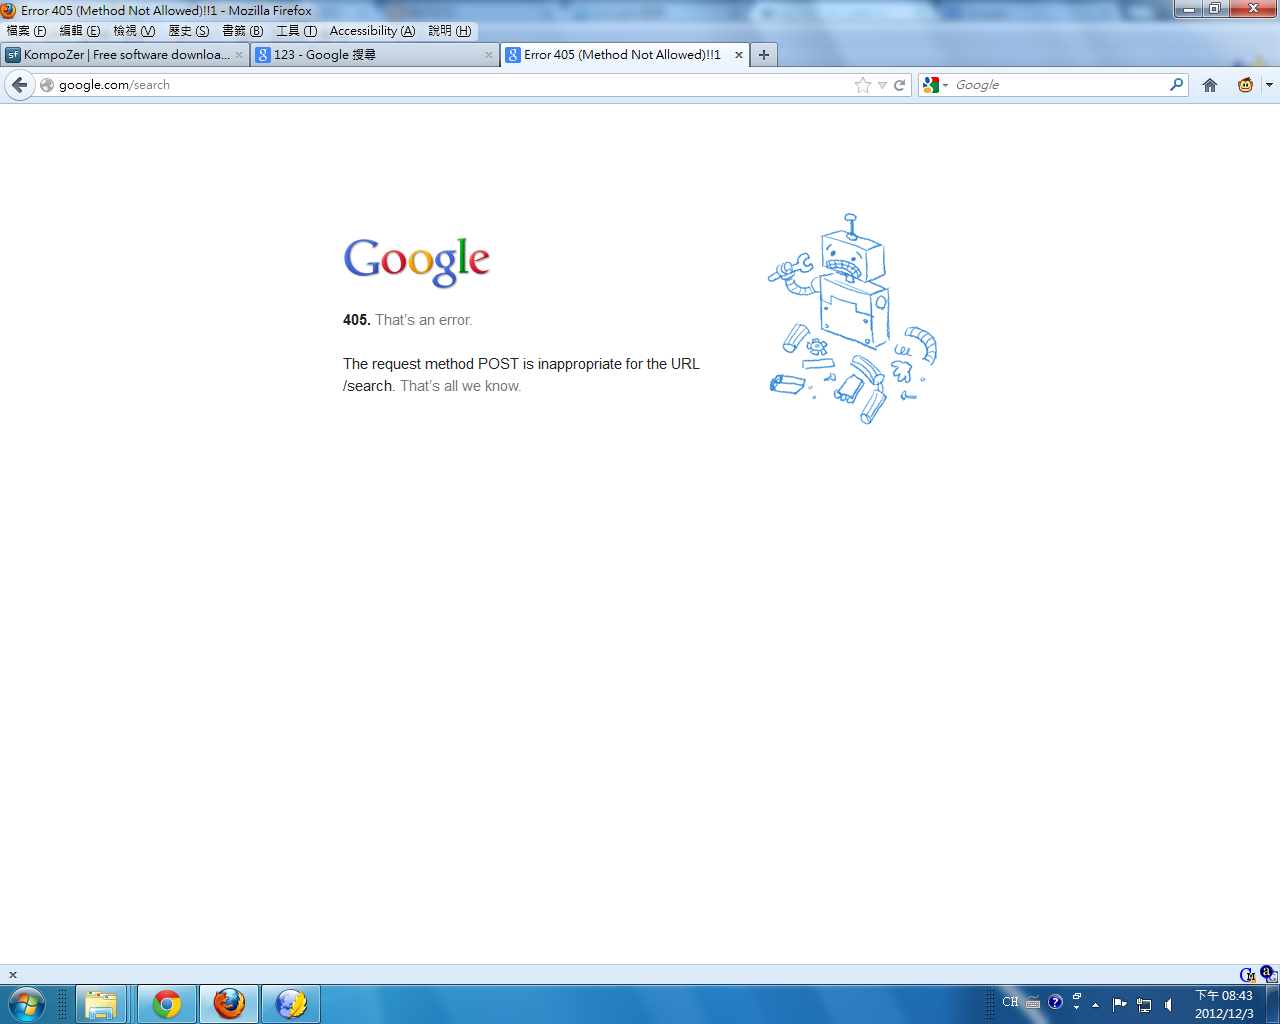The width and height of the screenshot is (1280, 1024).
Task: Click the Show desktop button
Action: 1272,1004
